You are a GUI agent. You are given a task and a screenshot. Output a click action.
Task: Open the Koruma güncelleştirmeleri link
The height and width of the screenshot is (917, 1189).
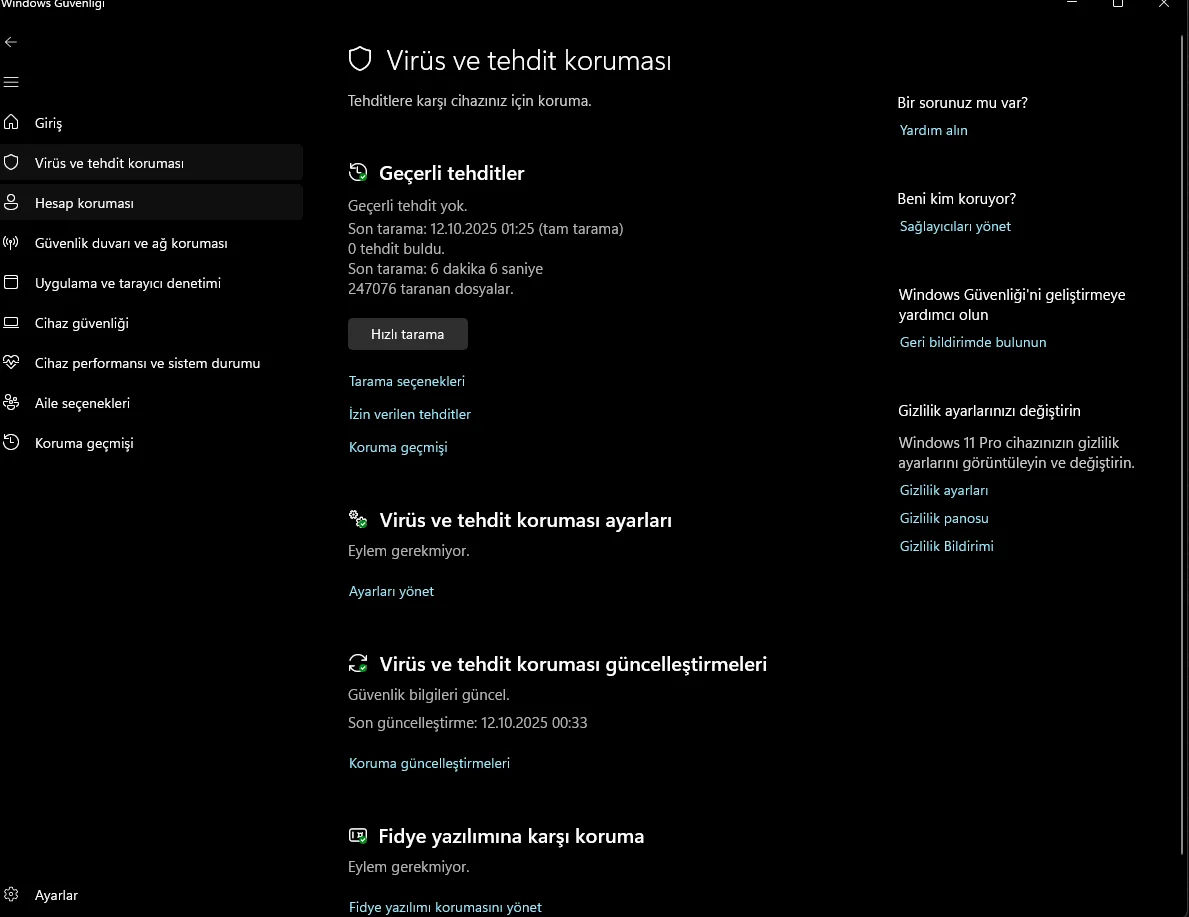[429, 763]
